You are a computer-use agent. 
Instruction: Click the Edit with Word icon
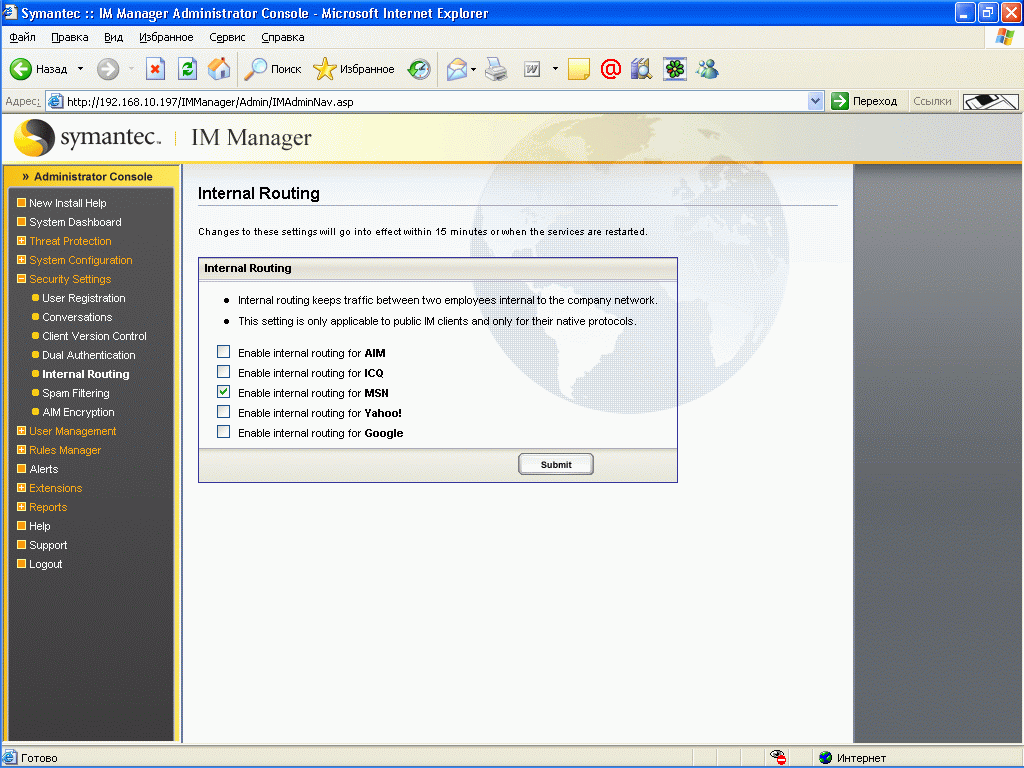click(532, 69)
